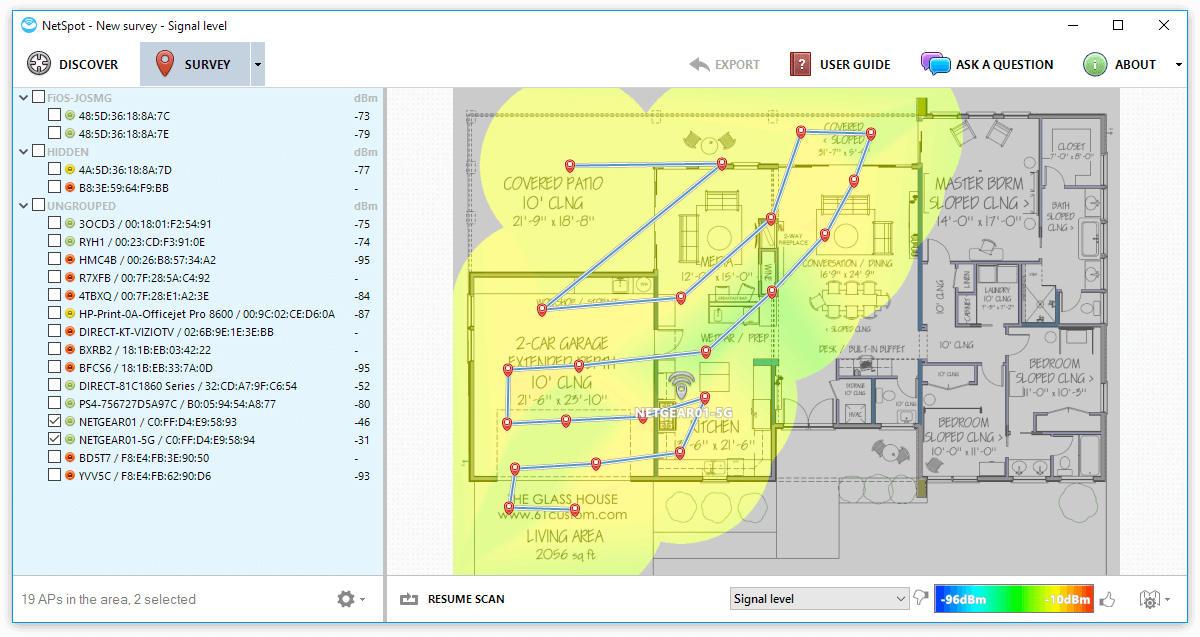Image resolution: width=1200 pixels, height=637 pixels.
Task: Click the signal icon next to 3OCD3
Action: 70,224
